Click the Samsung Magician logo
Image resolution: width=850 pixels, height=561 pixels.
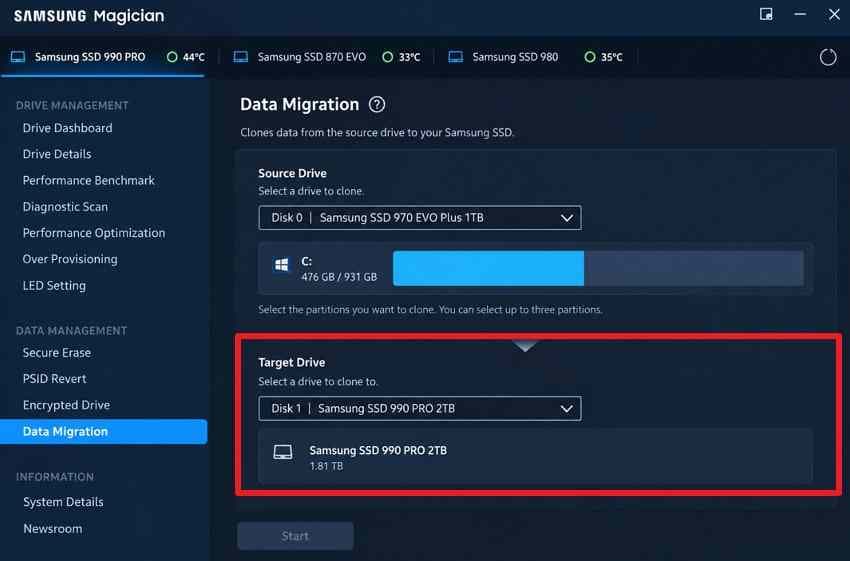tap(89, 16)
